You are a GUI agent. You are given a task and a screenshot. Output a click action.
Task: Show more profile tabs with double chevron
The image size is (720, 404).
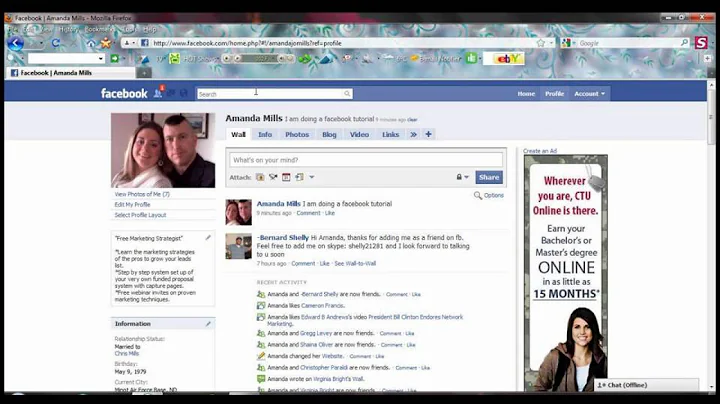413,135
